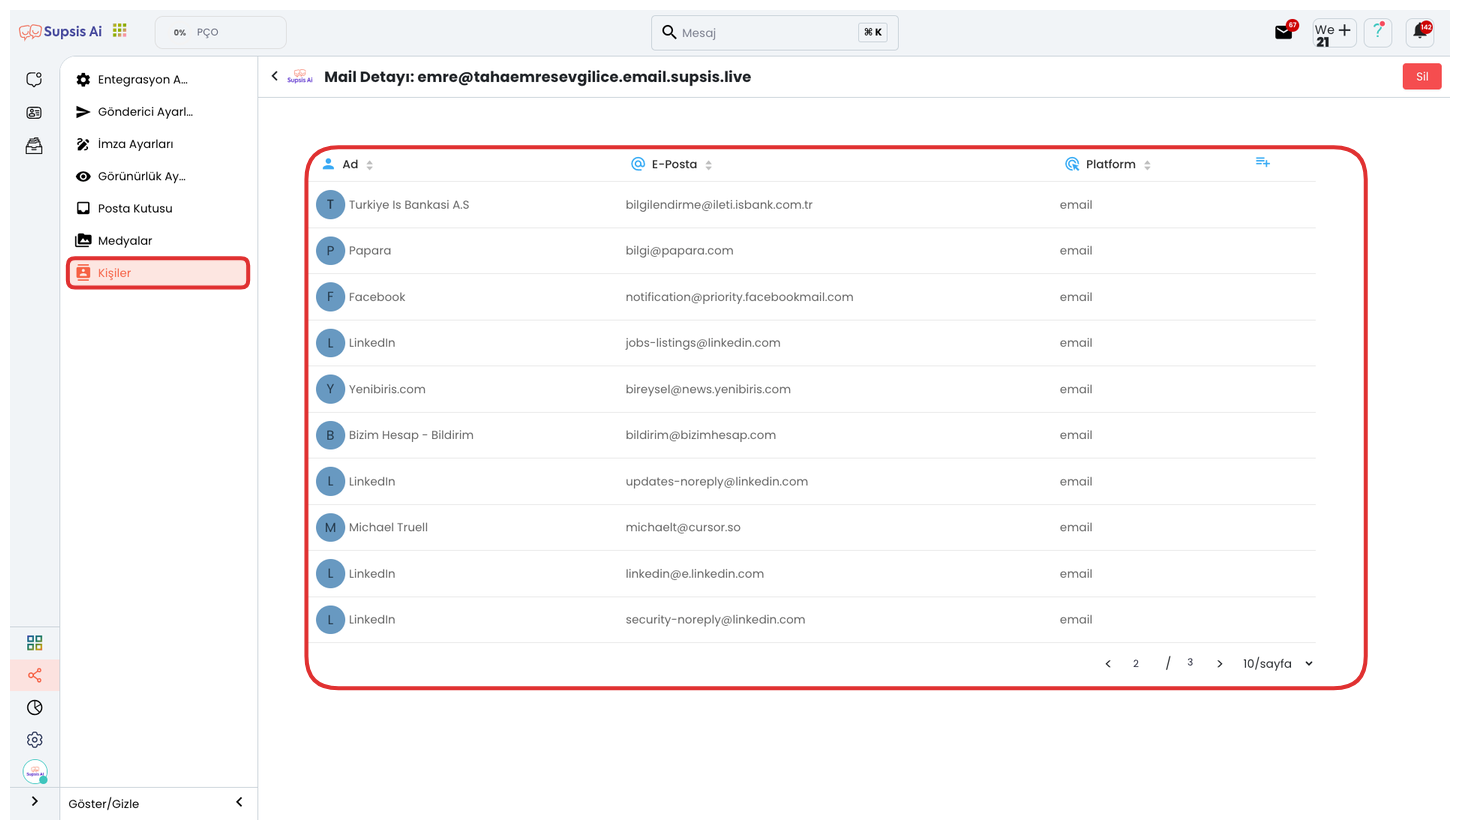This screenshot has height=830, width=1460.
Task: Open the contact card sidebar icon
Action: click(34, 113)
